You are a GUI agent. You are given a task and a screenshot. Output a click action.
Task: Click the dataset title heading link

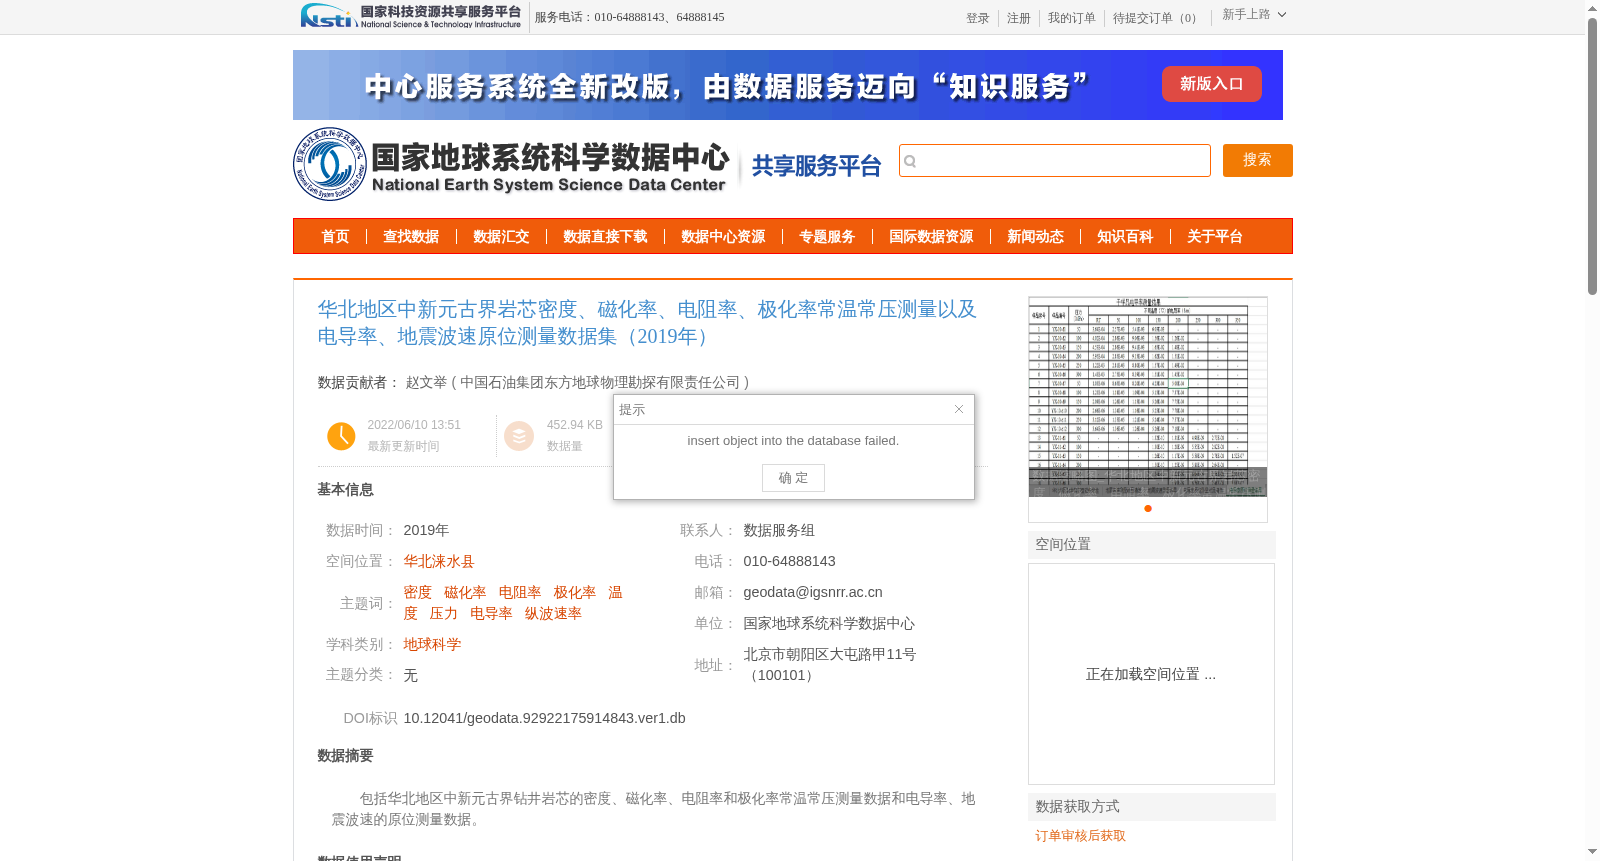coord(647,323)
